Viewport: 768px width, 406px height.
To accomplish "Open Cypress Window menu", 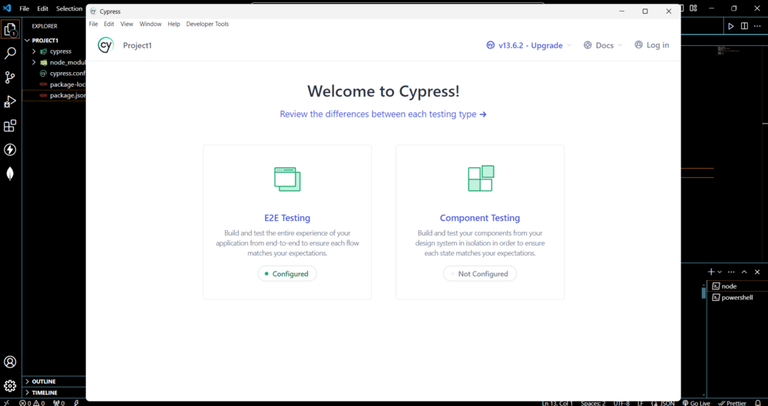I will [x=150, y=24].
